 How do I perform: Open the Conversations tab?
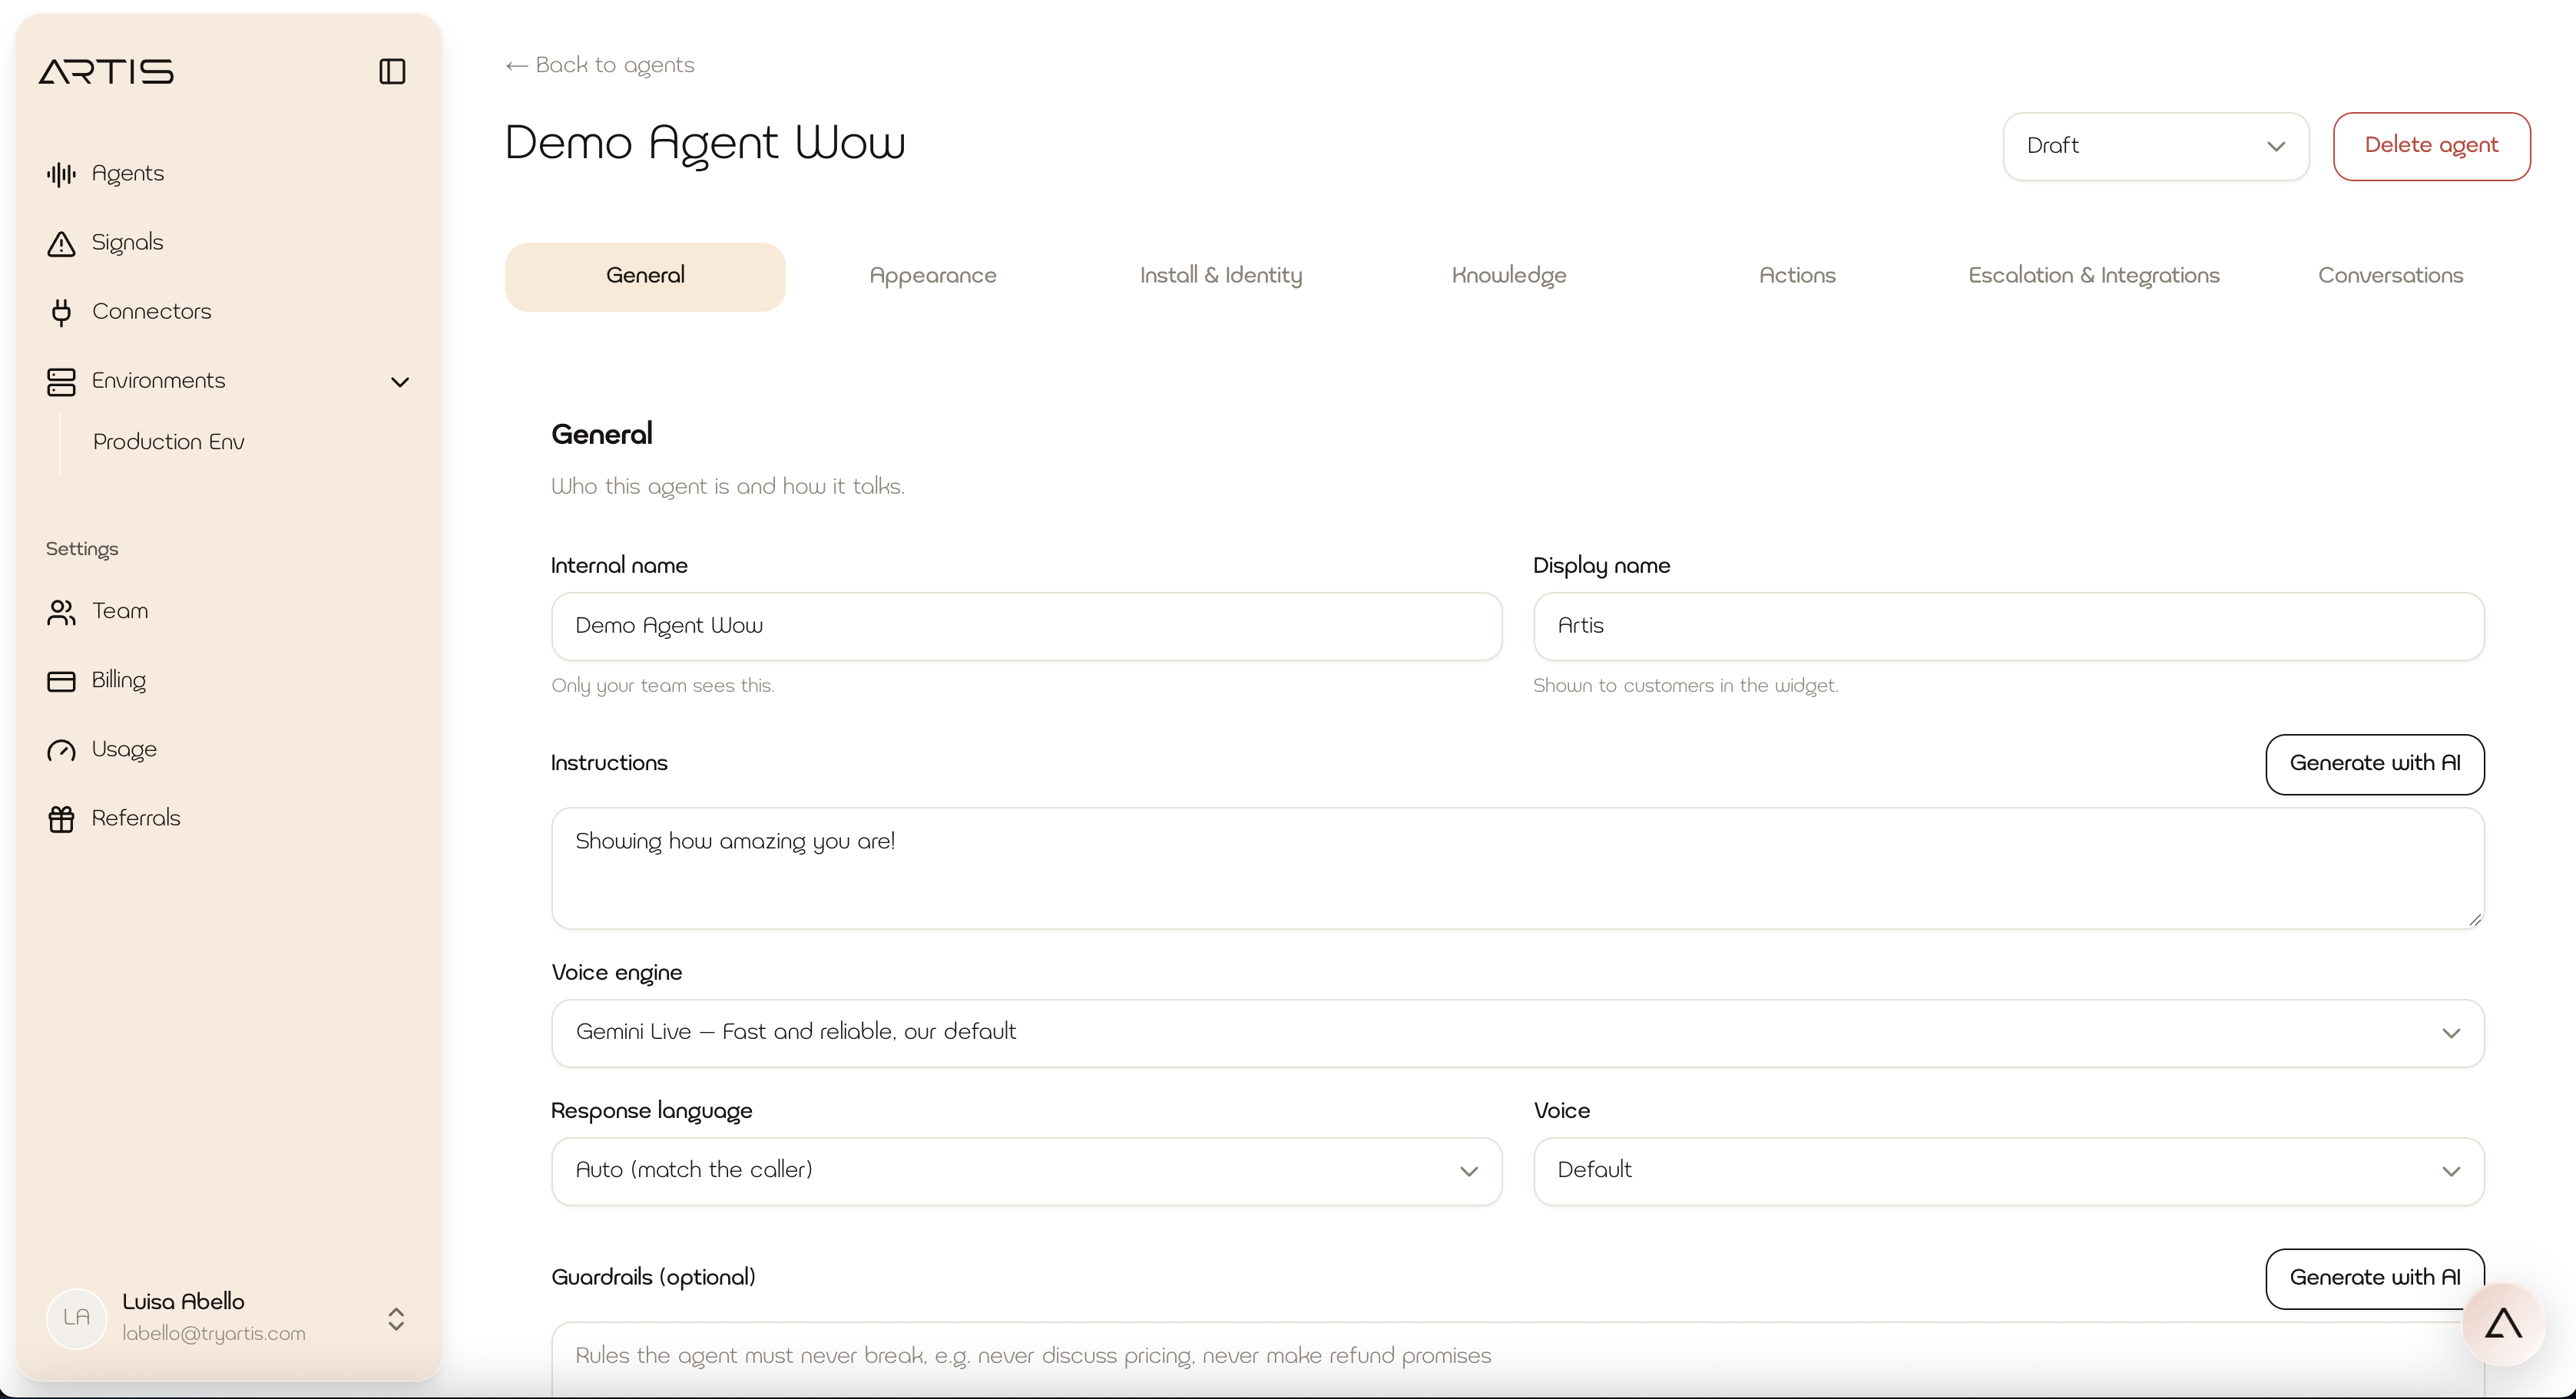[x=2390, y=276]
